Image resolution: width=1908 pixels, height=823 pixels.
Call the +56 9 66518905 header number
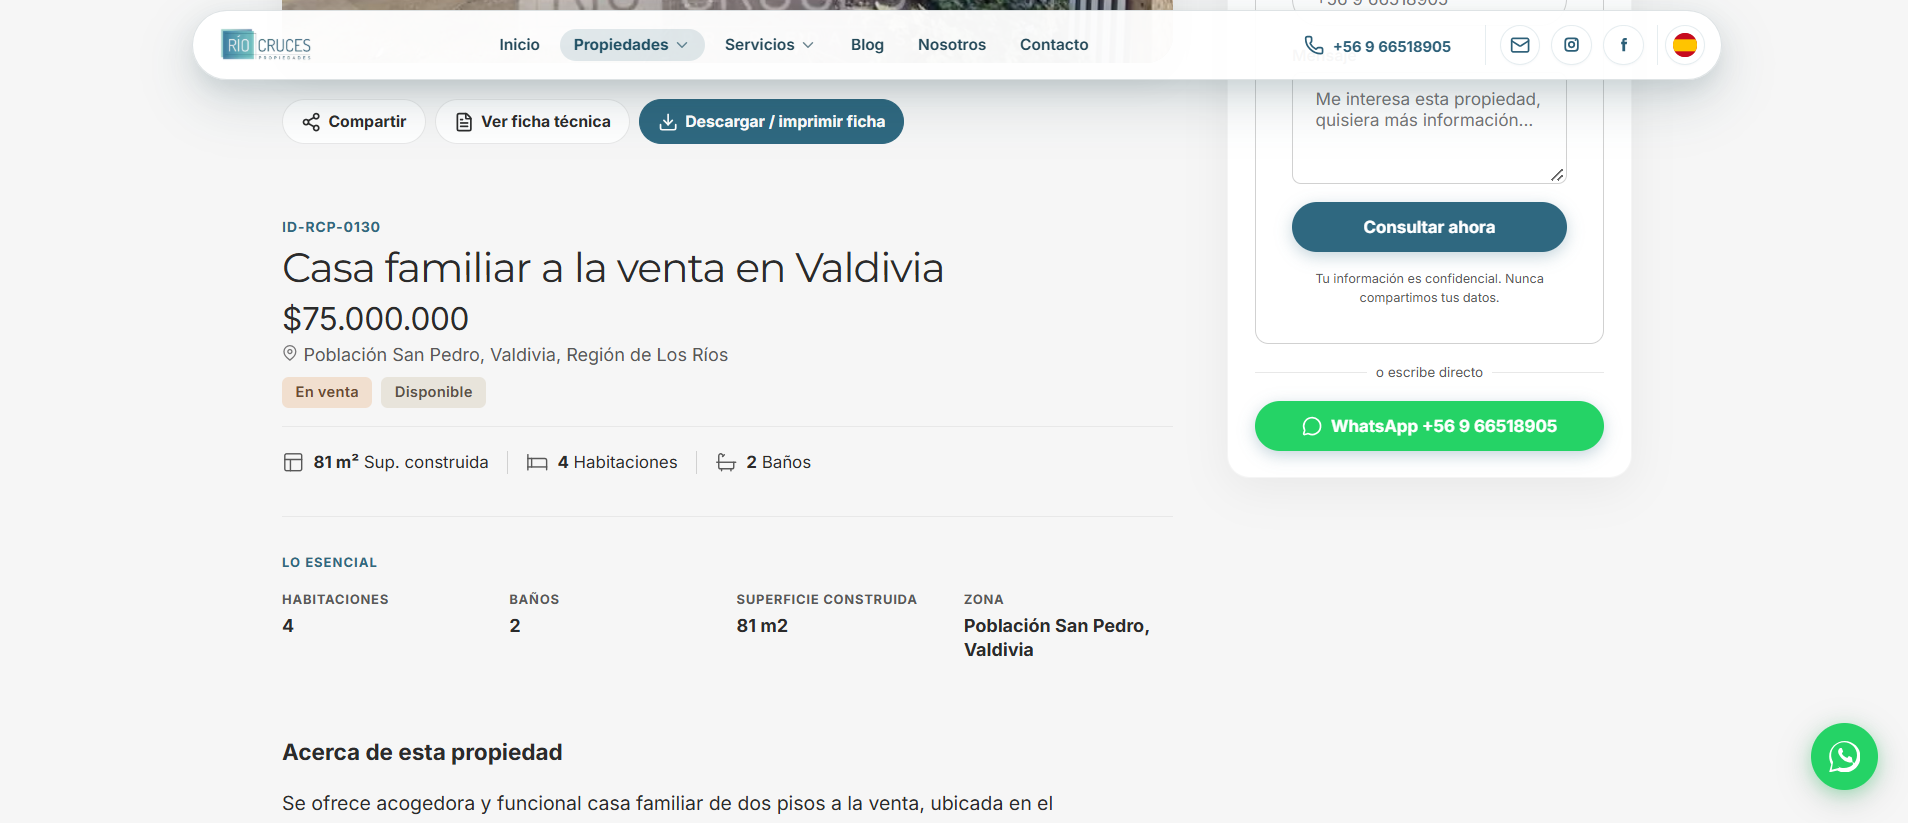coord(1391,46)
